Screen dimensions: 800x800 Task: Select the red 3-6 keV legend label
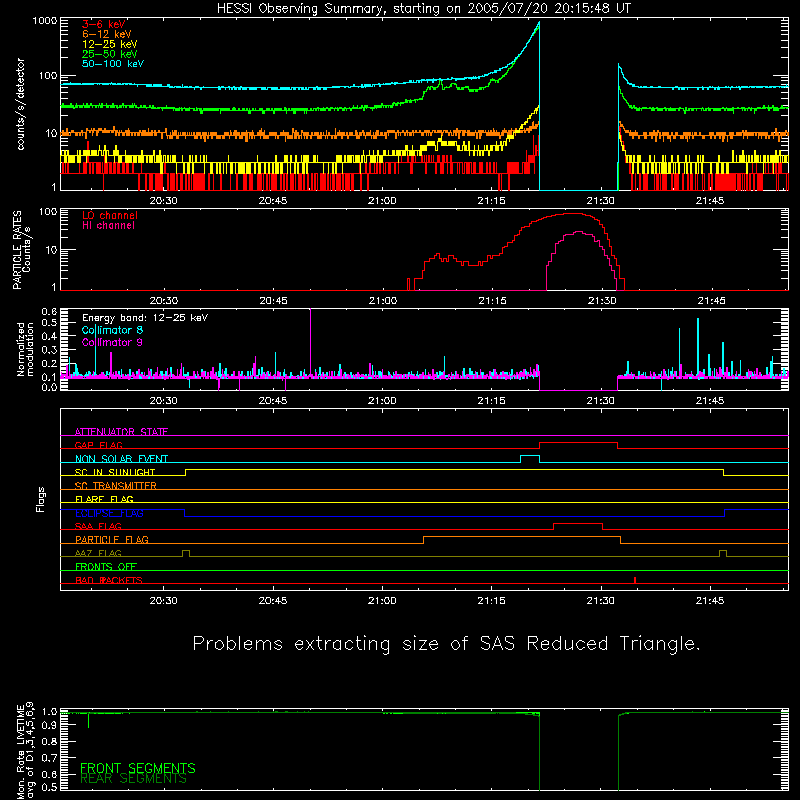coord(104,24)
